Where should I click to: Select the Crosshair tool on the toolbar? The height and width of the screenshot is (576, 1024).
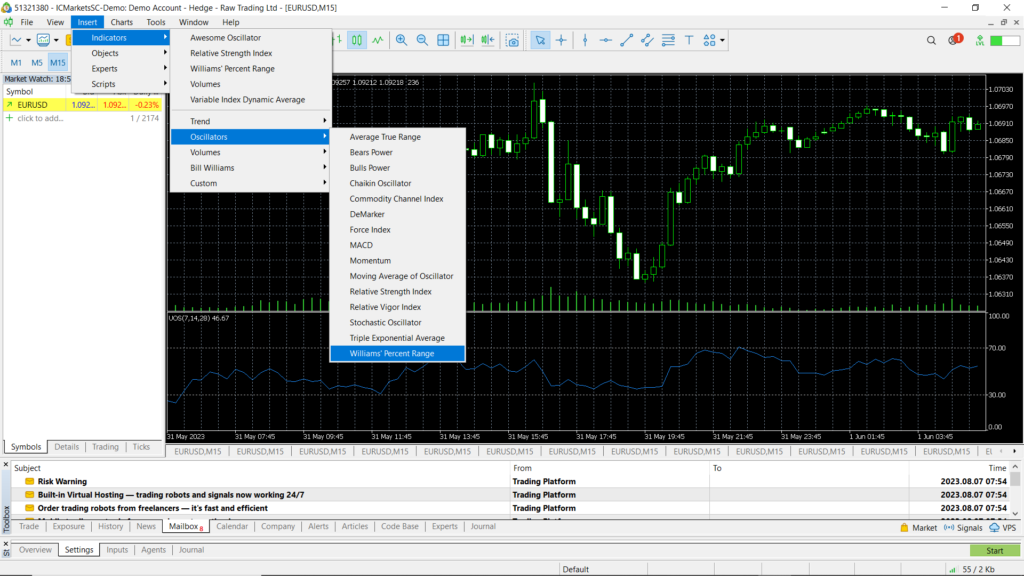561,40
